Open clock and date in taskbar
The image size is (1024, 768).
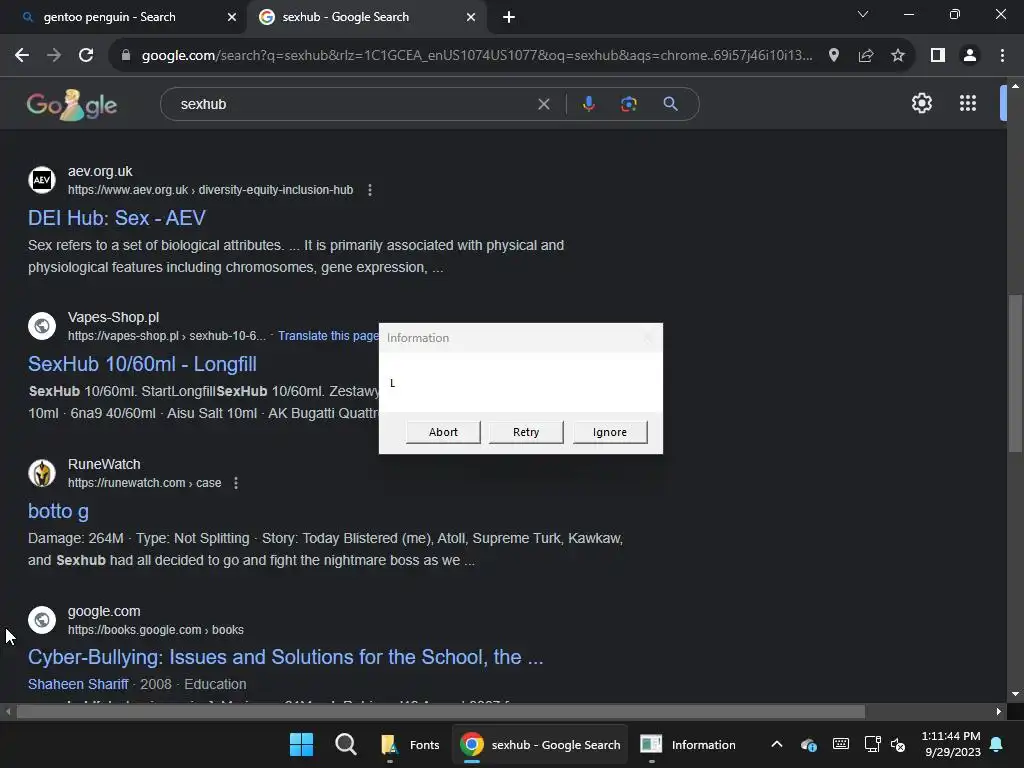(951, 744)
